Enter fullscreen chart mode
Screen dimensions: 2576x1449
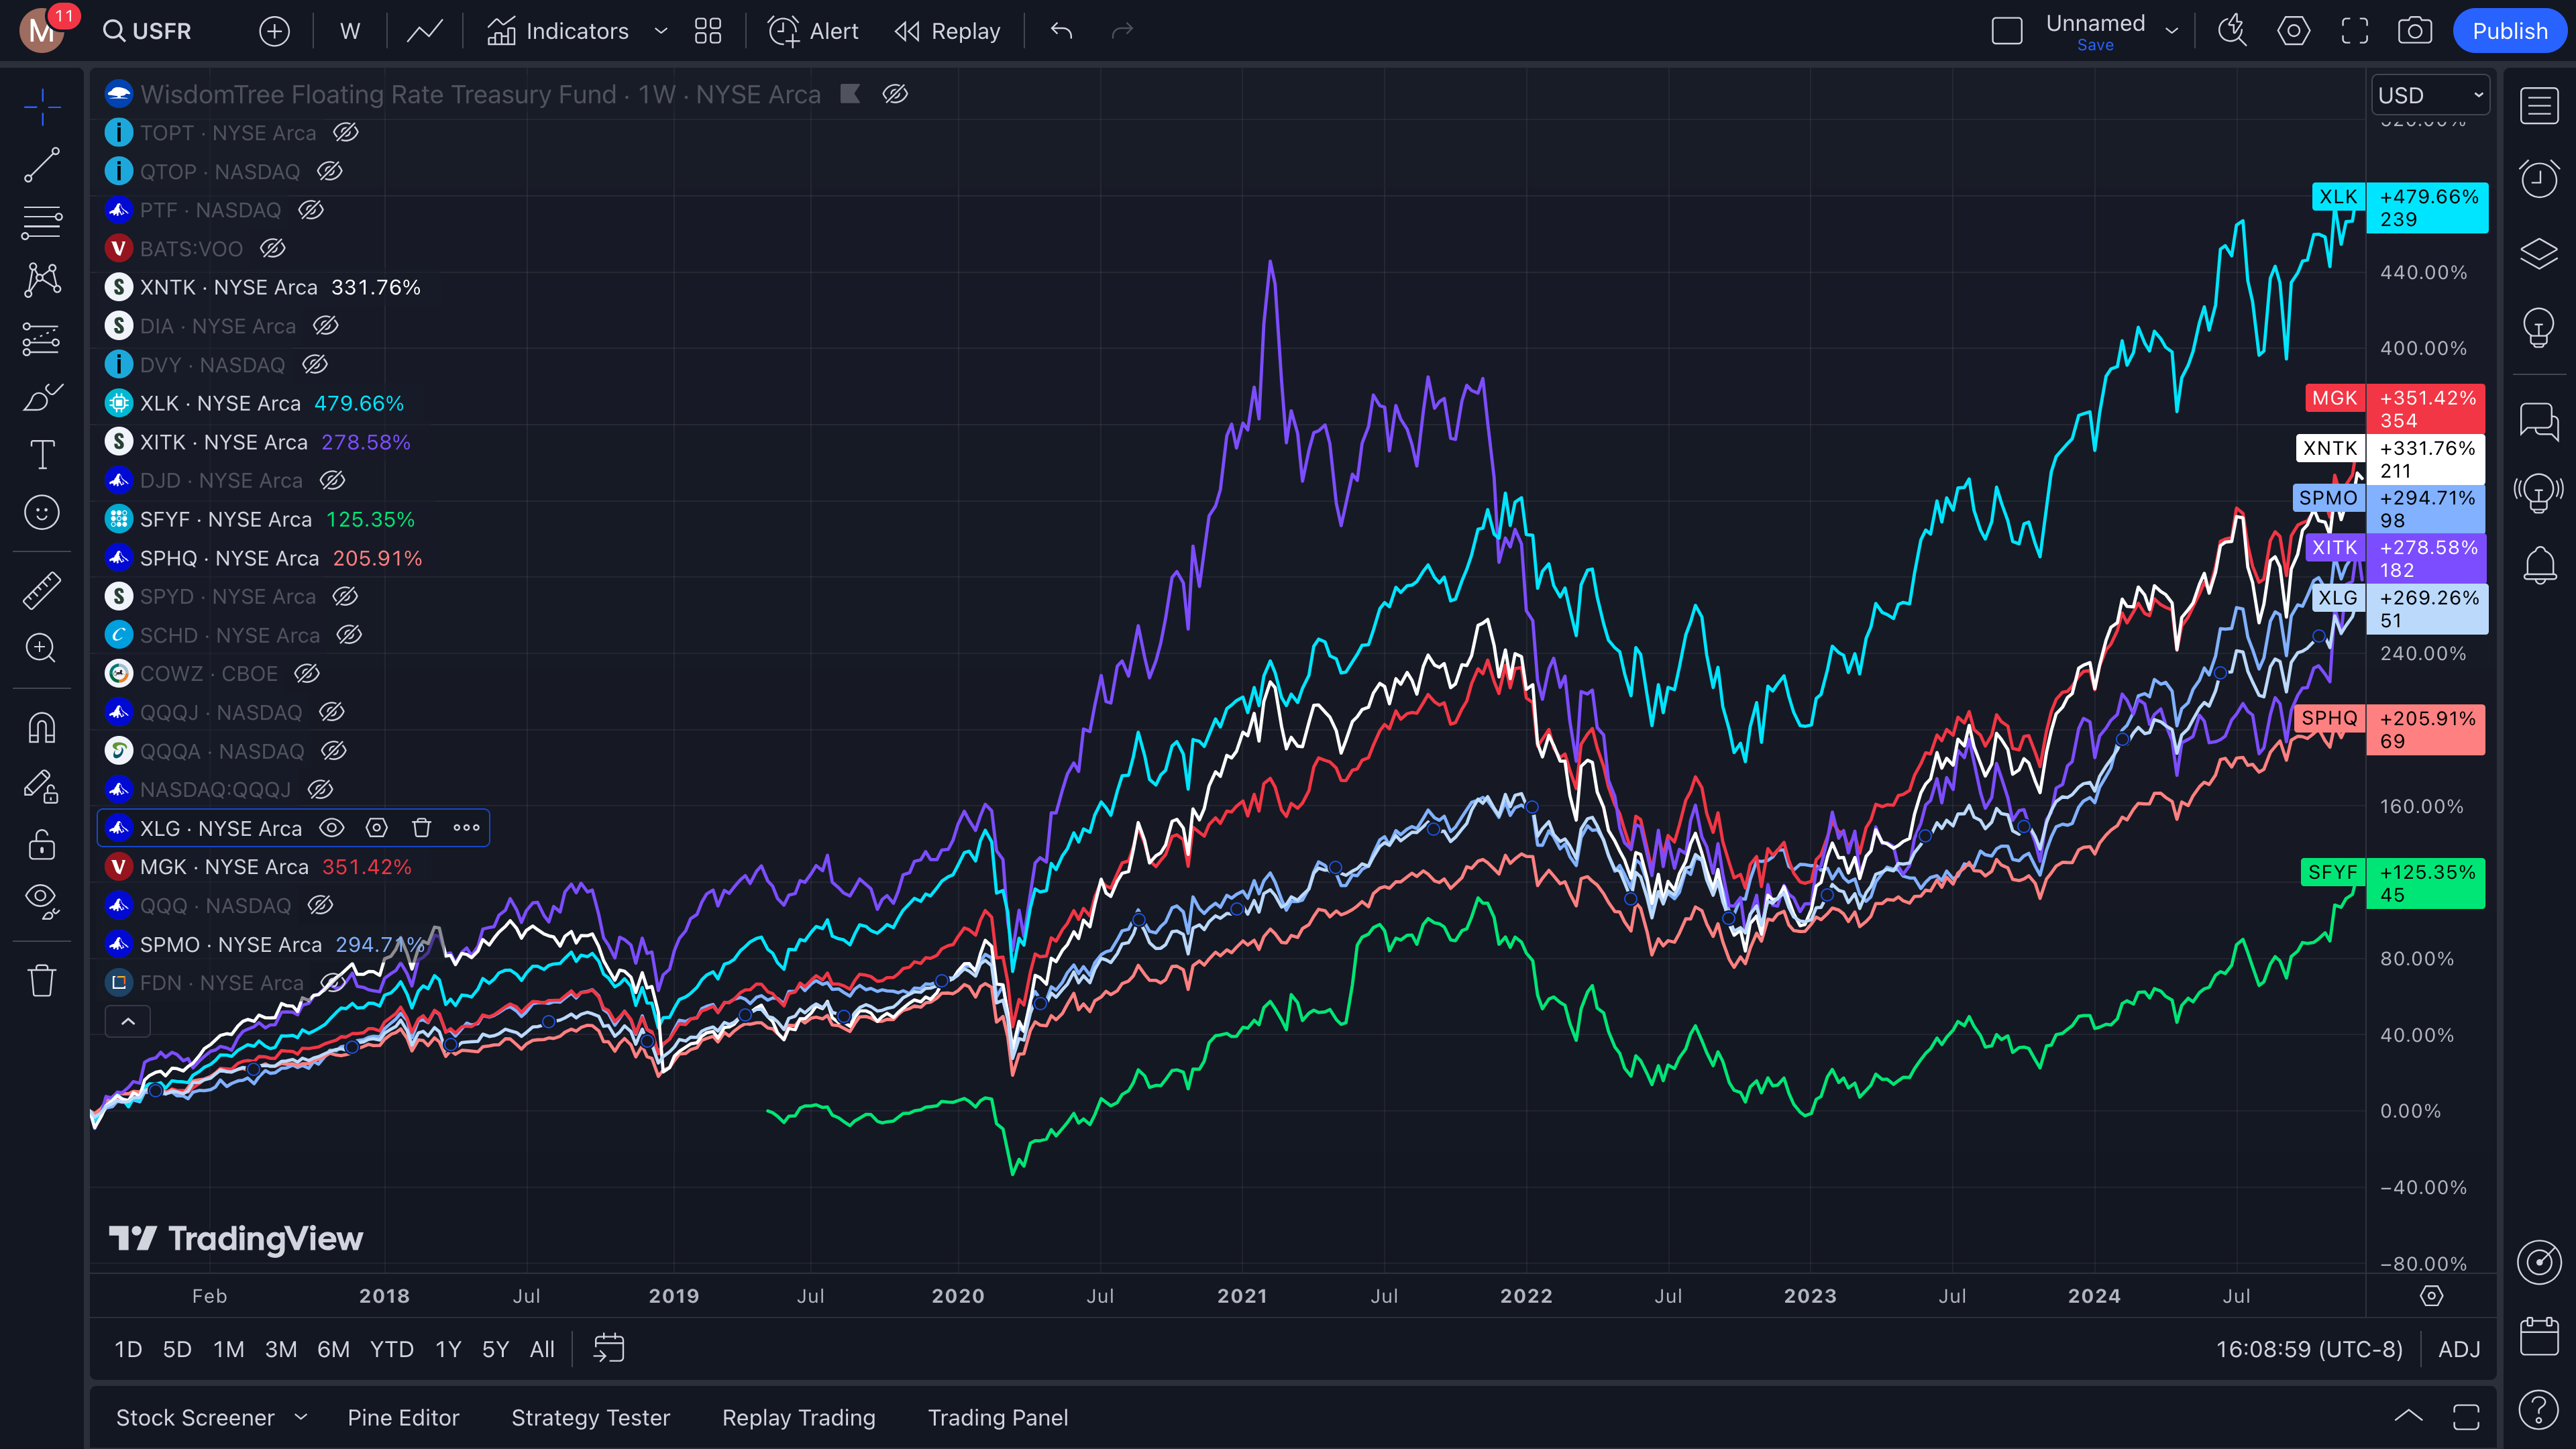point(2355,31)
